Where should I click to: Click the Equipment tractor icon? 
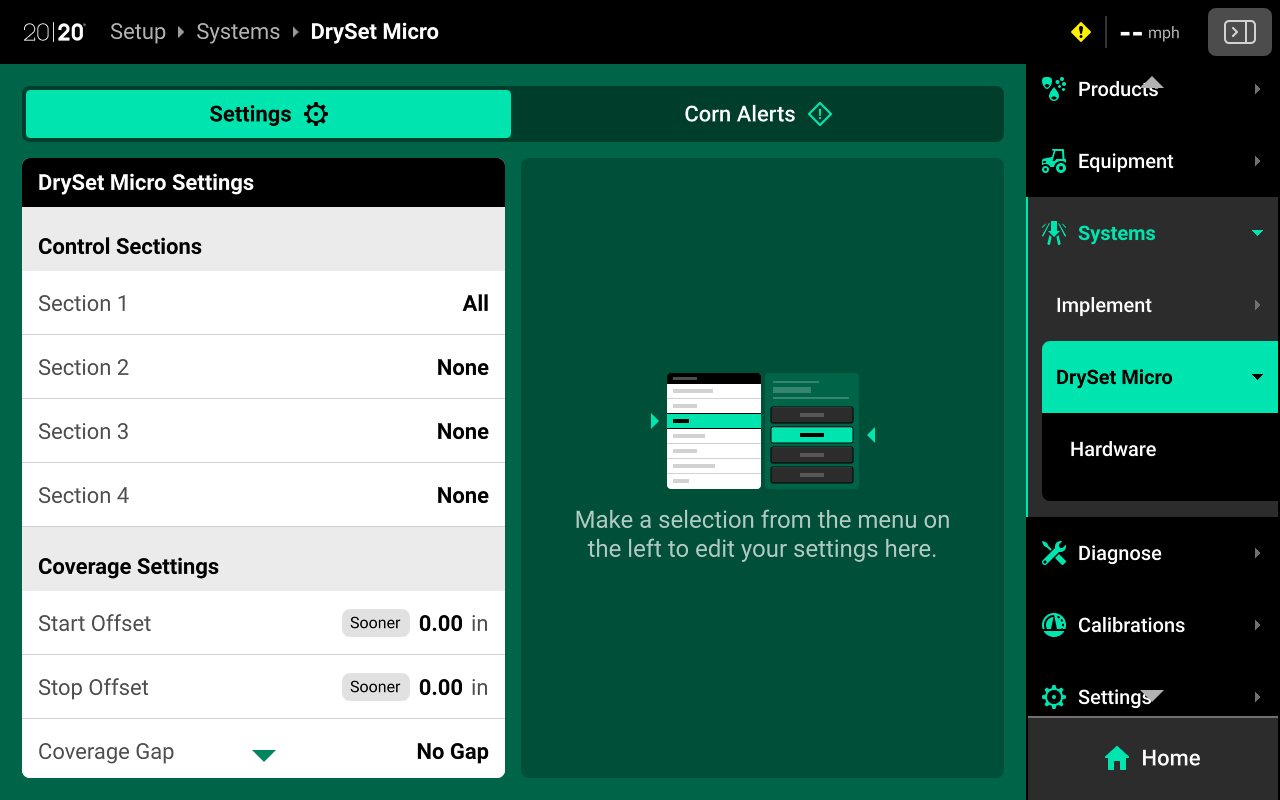pyautogui.click(x=1053, y=161)
